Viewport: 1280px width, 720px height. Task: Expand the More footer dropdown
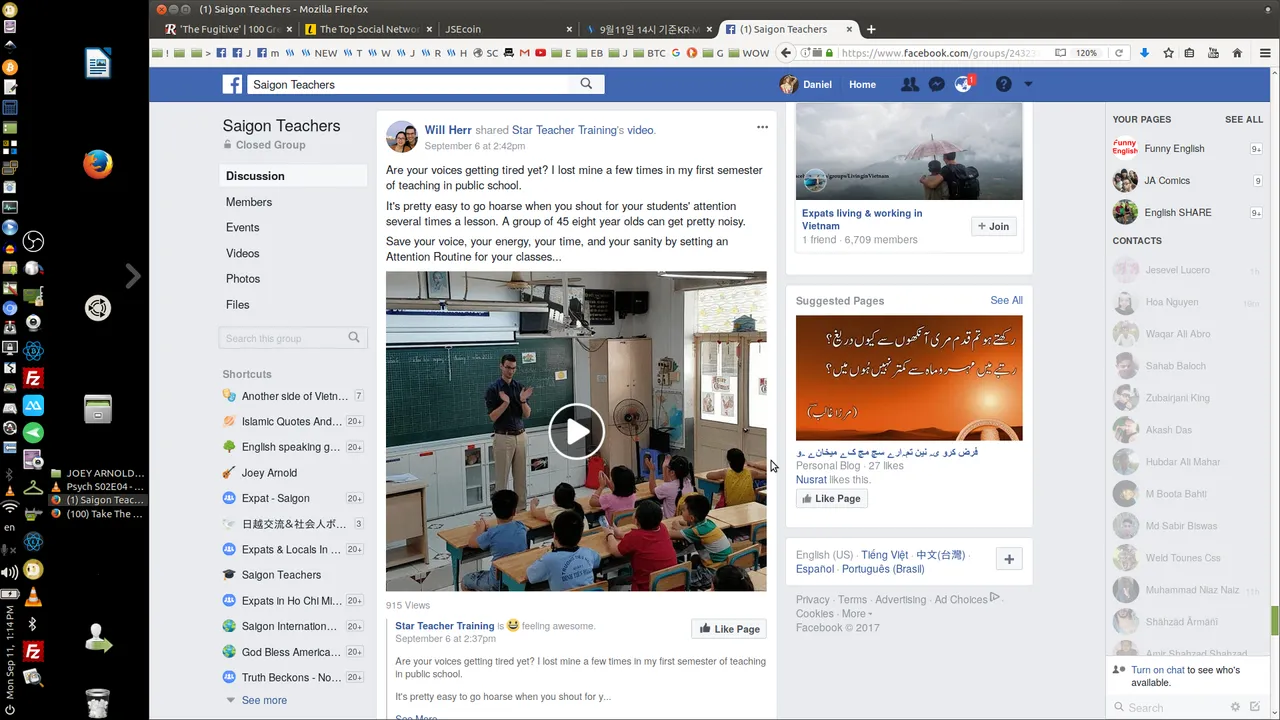[856, 614]
